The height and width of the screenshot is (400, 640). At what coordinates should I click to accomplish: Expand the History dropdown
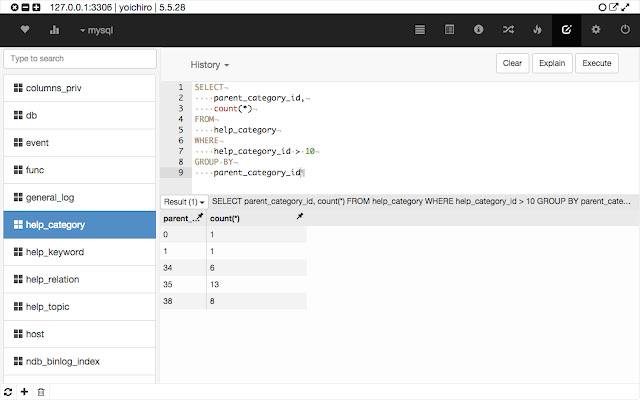pos(210,64)
